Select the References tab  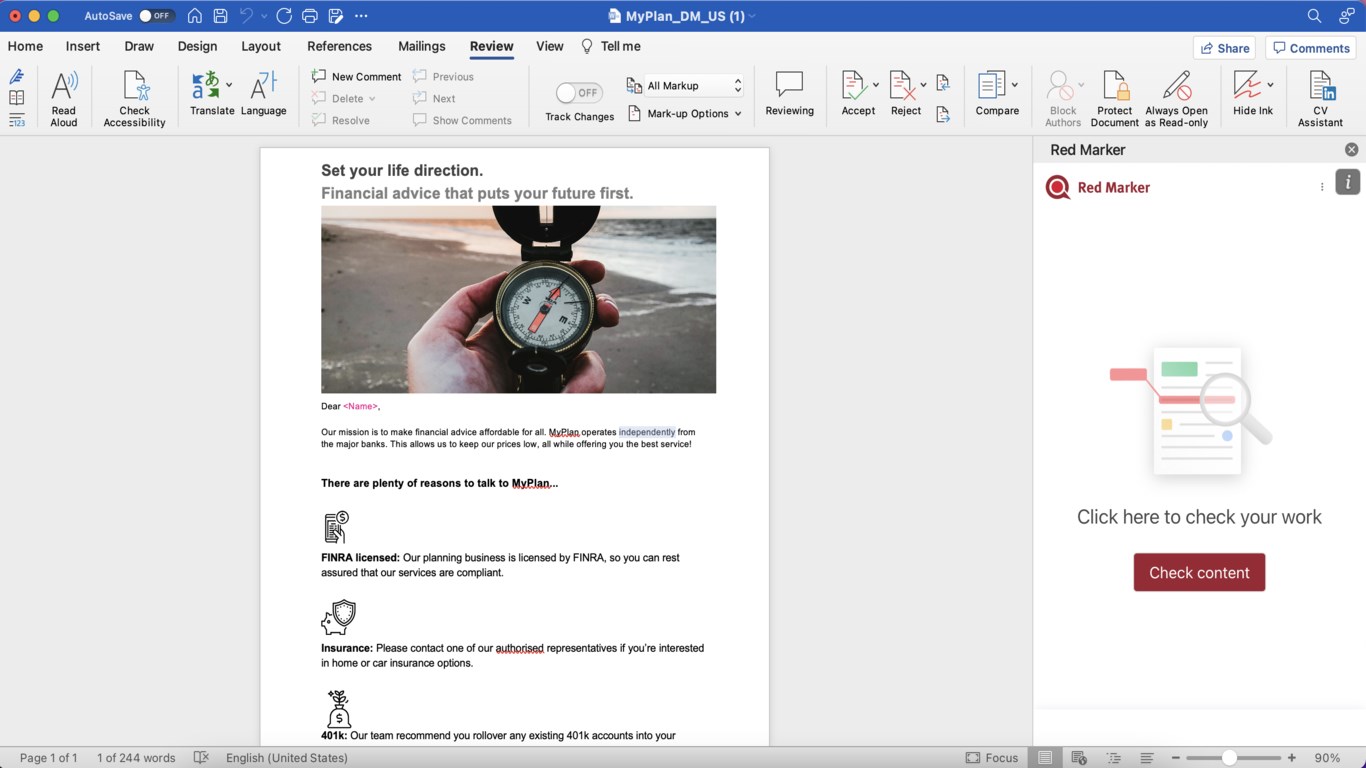tap(339, 46)
